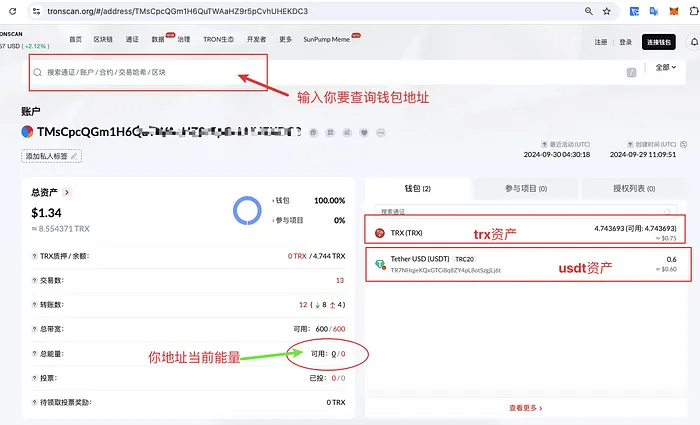
Task: Click the help icon beside 最近活动 (UTC)
Action: point(544,145)
